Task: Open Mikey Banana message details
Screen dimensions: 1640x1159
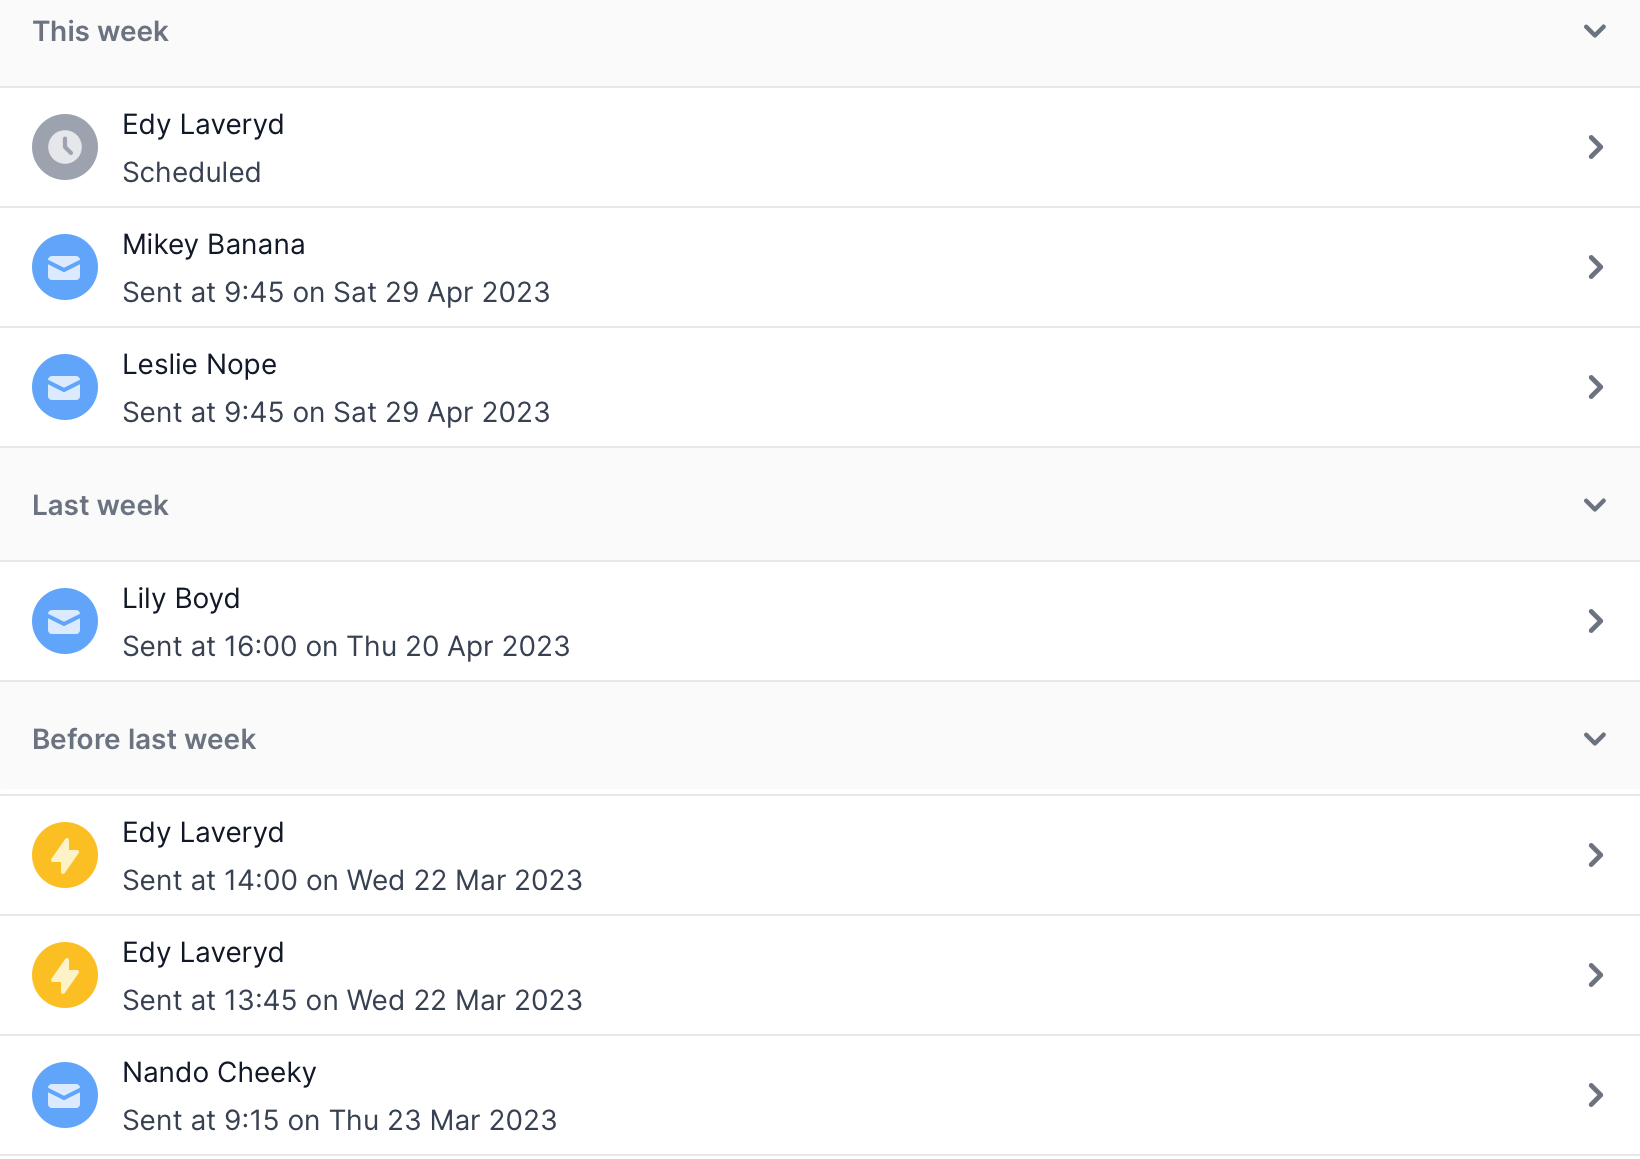Action: [x=820, y=267]
